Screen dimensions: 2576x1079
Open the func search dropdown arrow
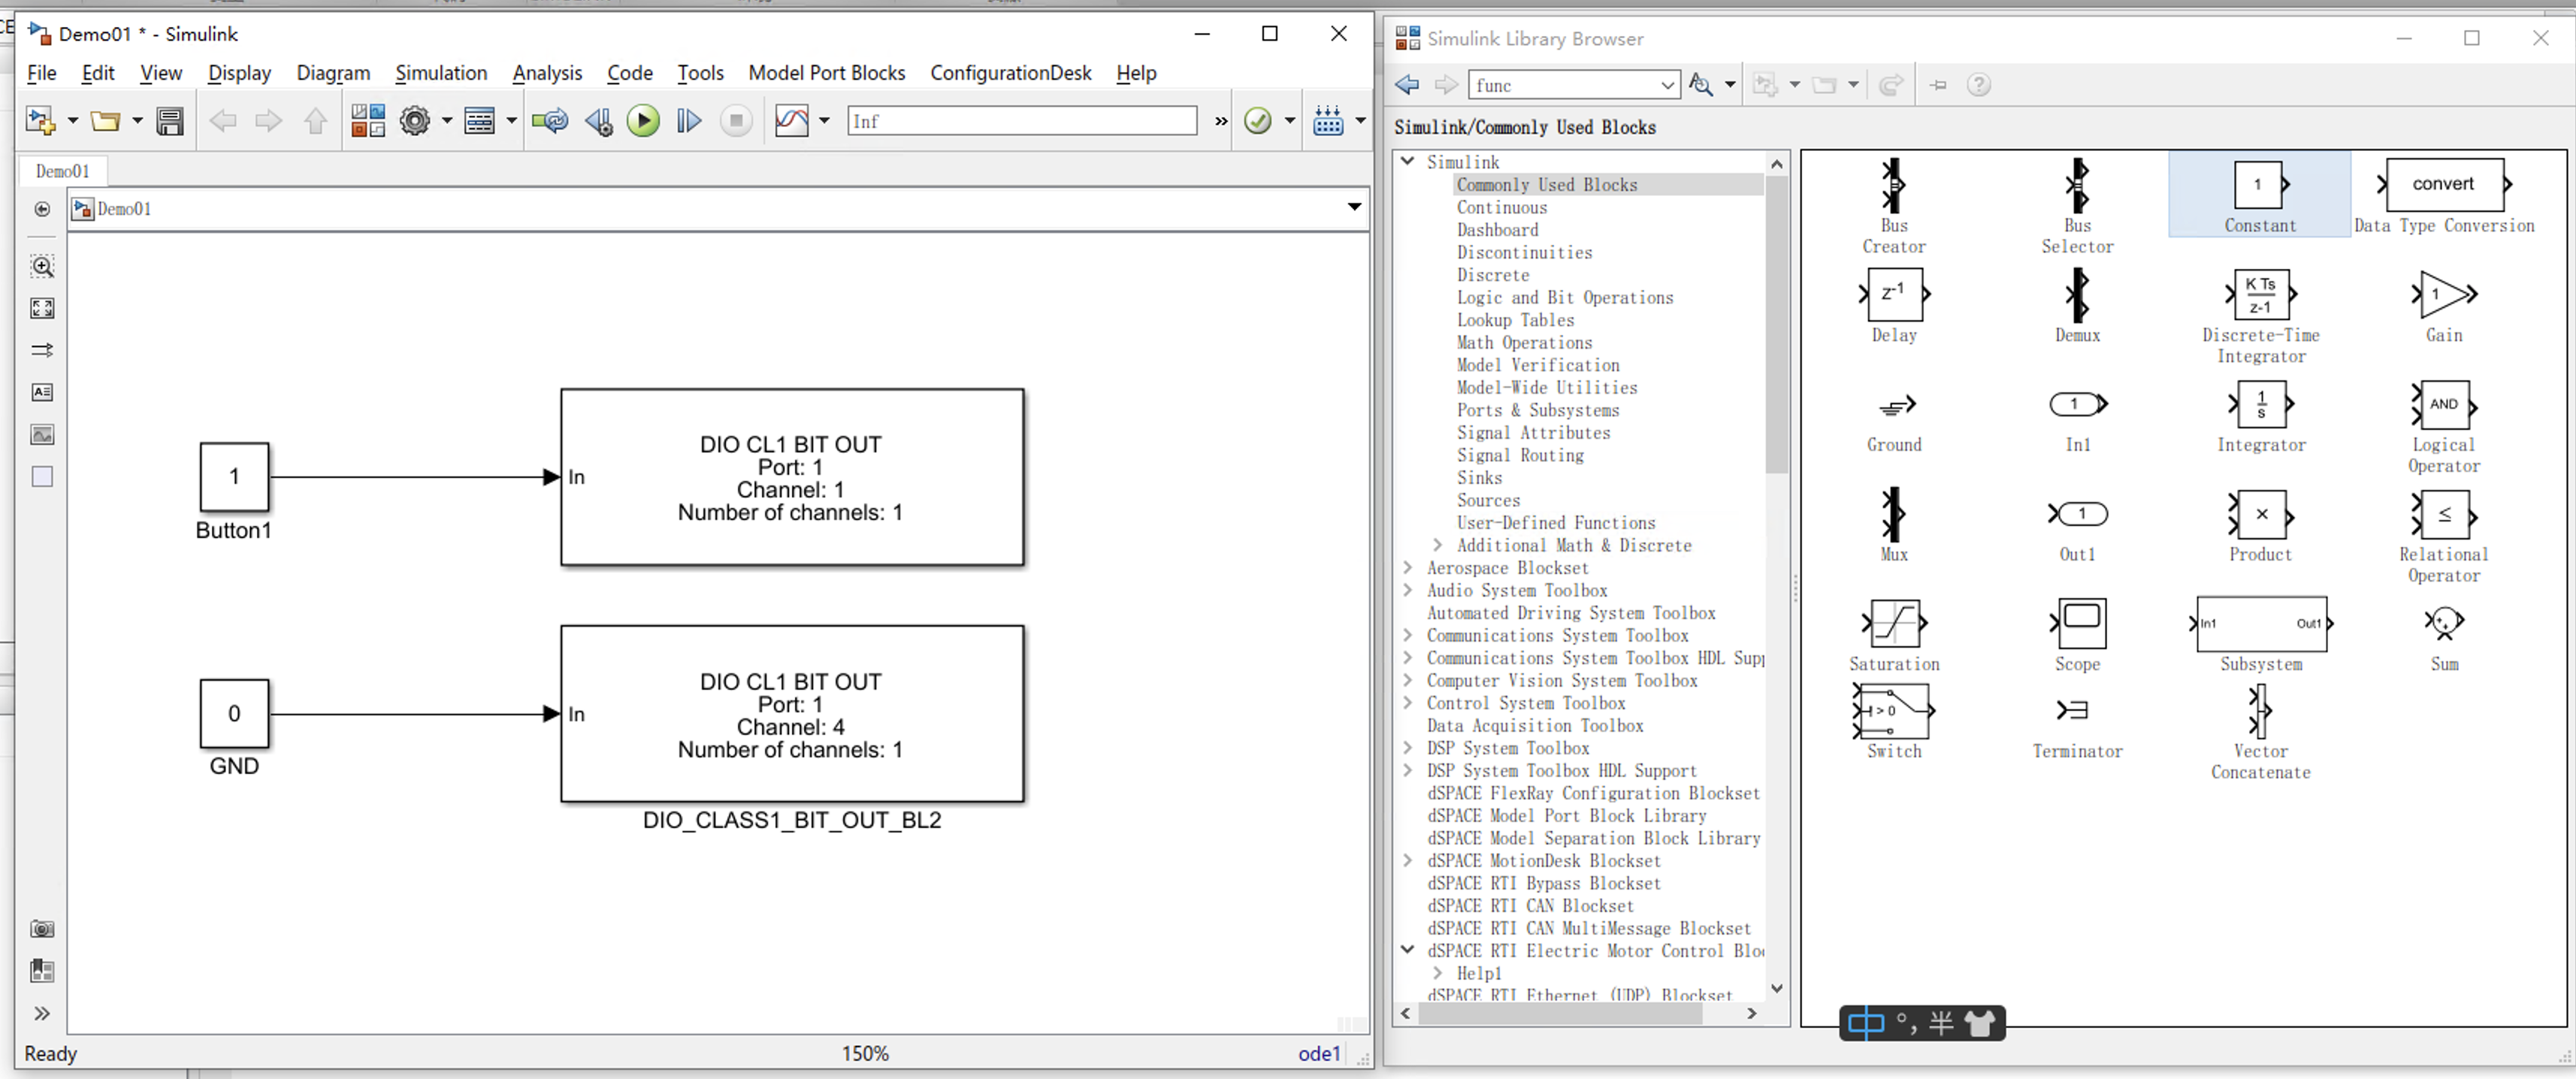pos(1667,85)
